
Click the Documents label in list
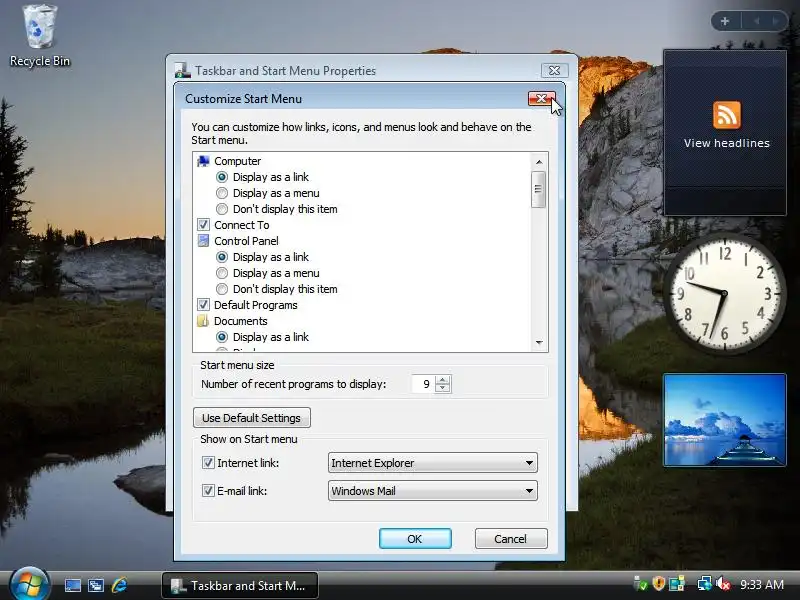point(240,321)
